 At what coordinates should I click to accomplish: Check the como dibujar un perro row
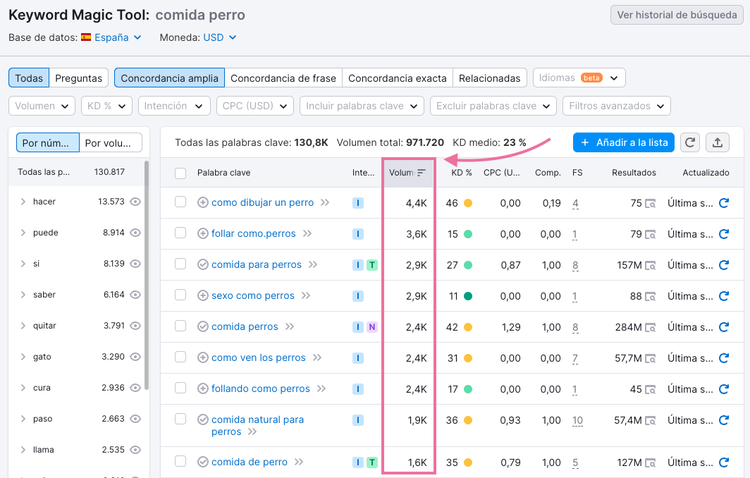180,202
